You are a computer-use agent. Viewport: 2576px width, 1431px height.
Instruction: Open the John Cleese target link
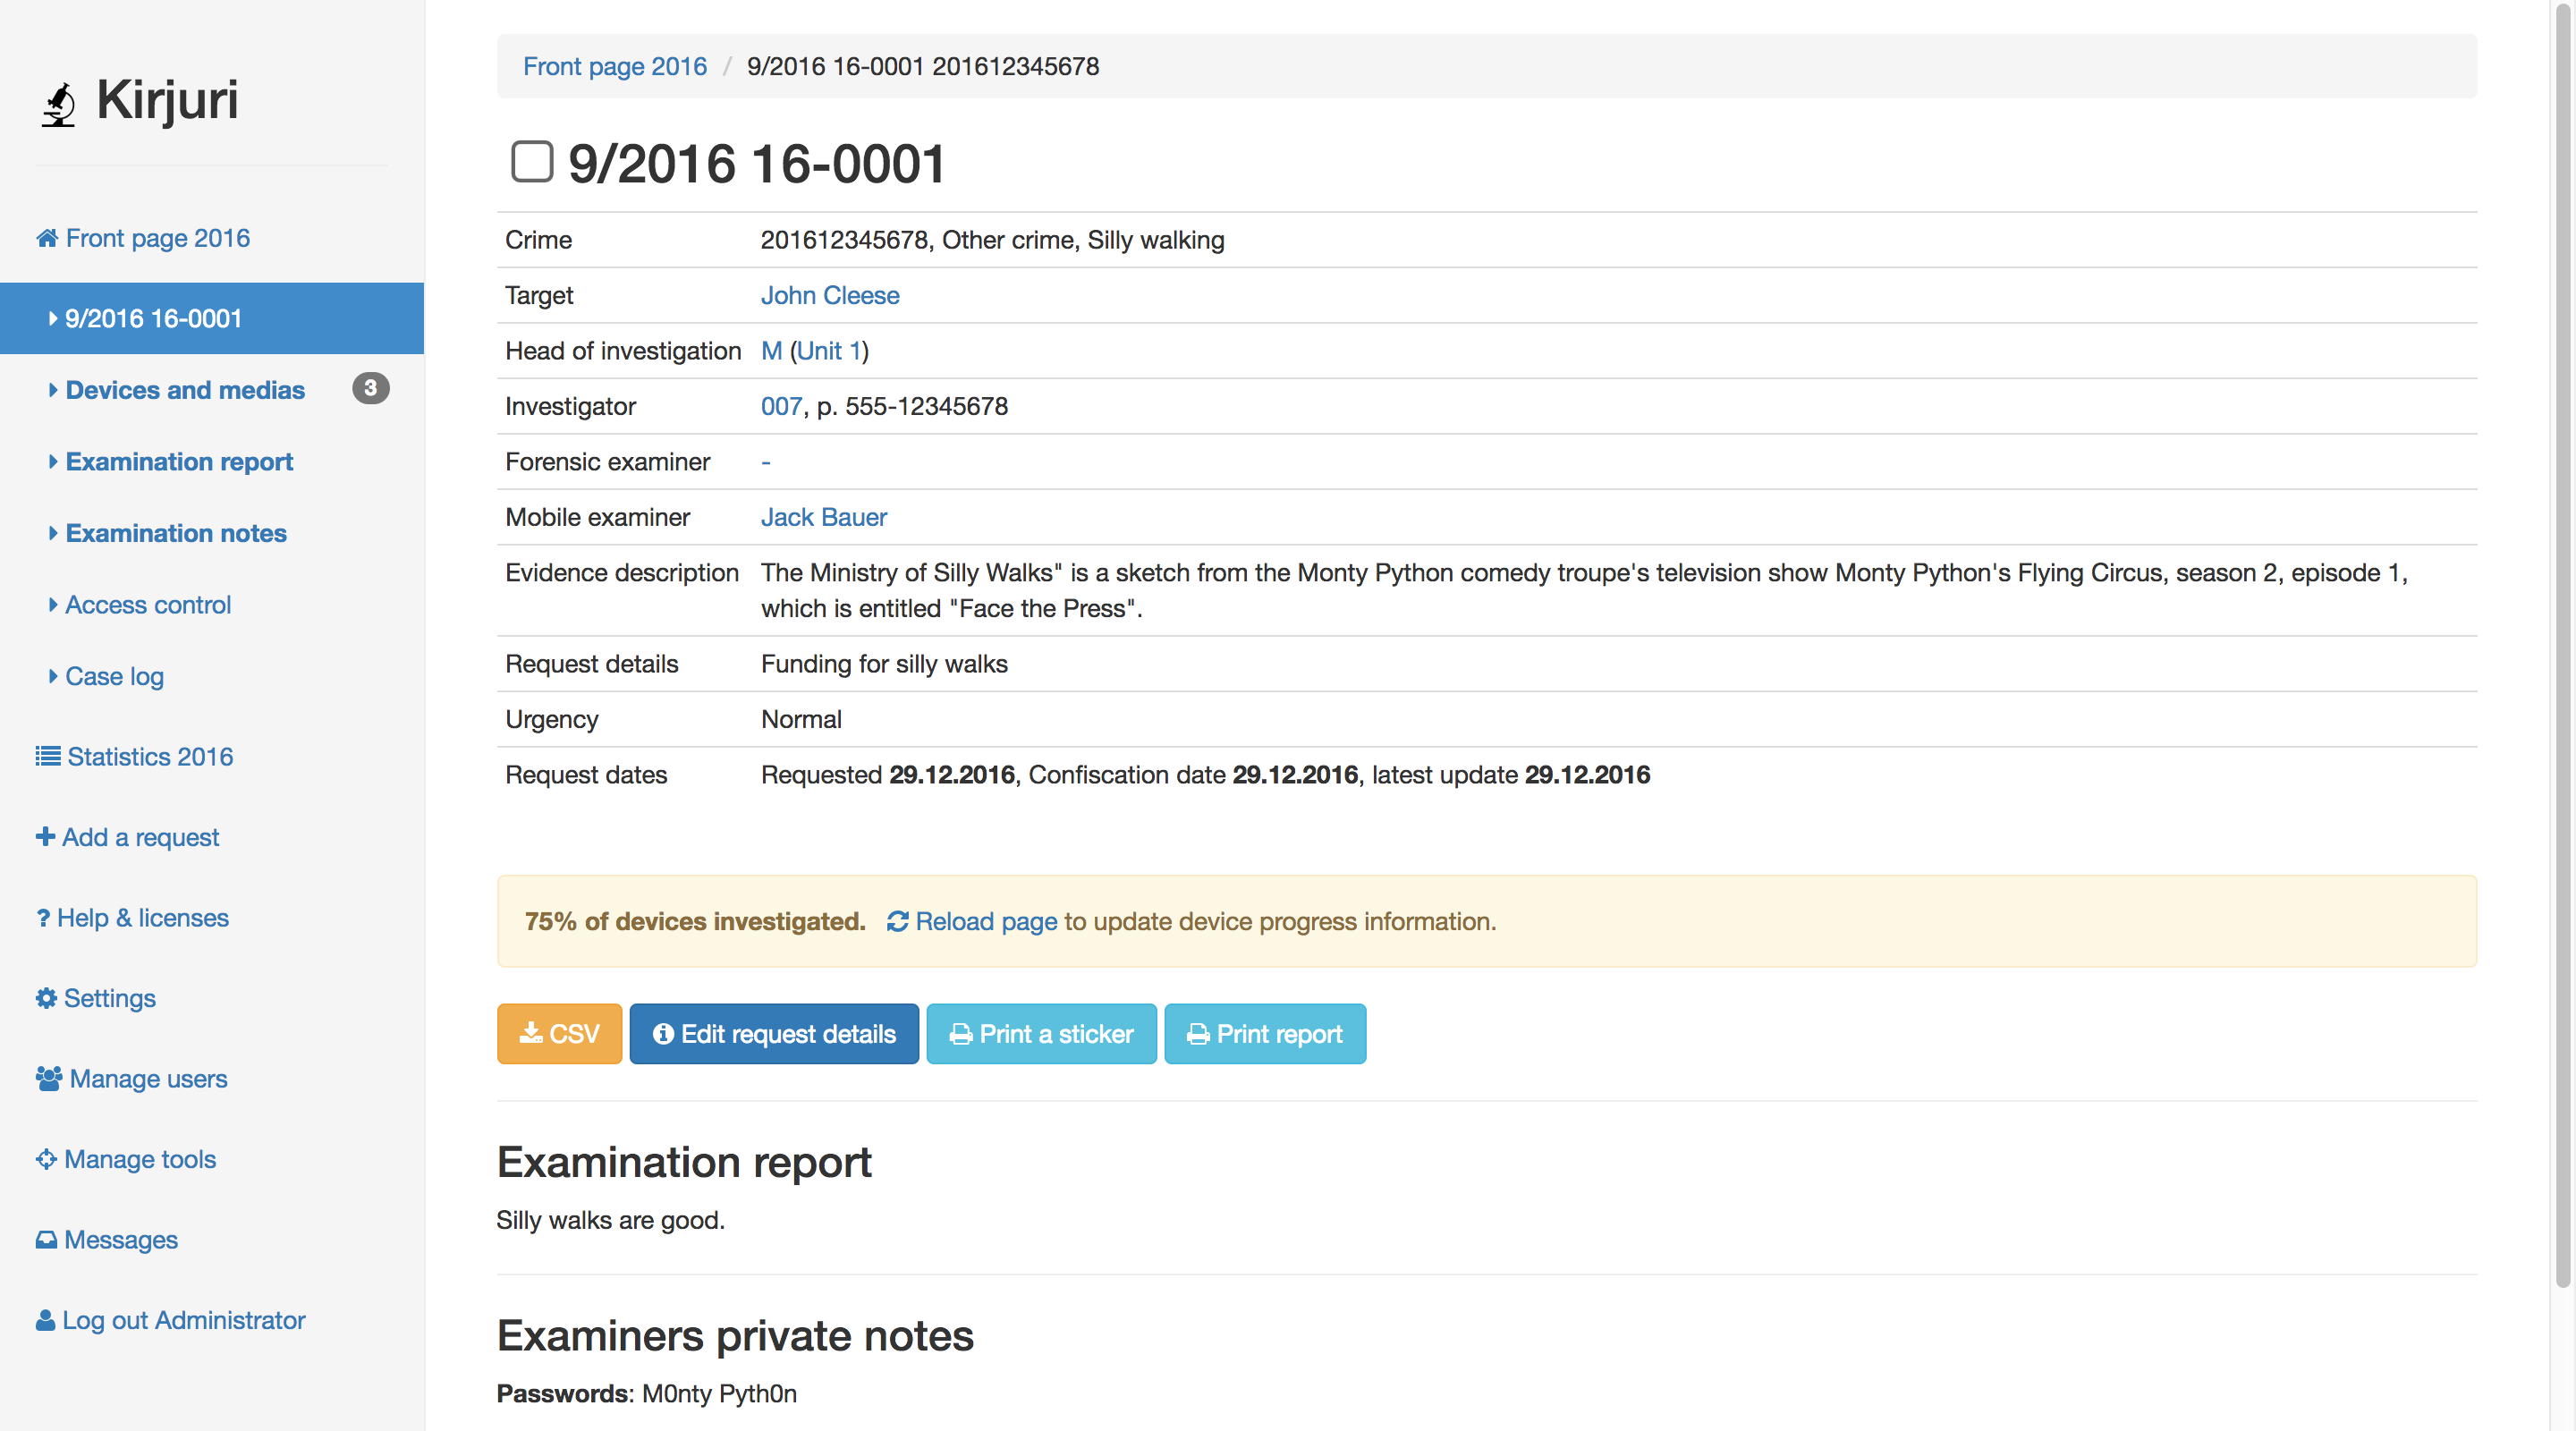pyautogui.click(x=829, y=295)
